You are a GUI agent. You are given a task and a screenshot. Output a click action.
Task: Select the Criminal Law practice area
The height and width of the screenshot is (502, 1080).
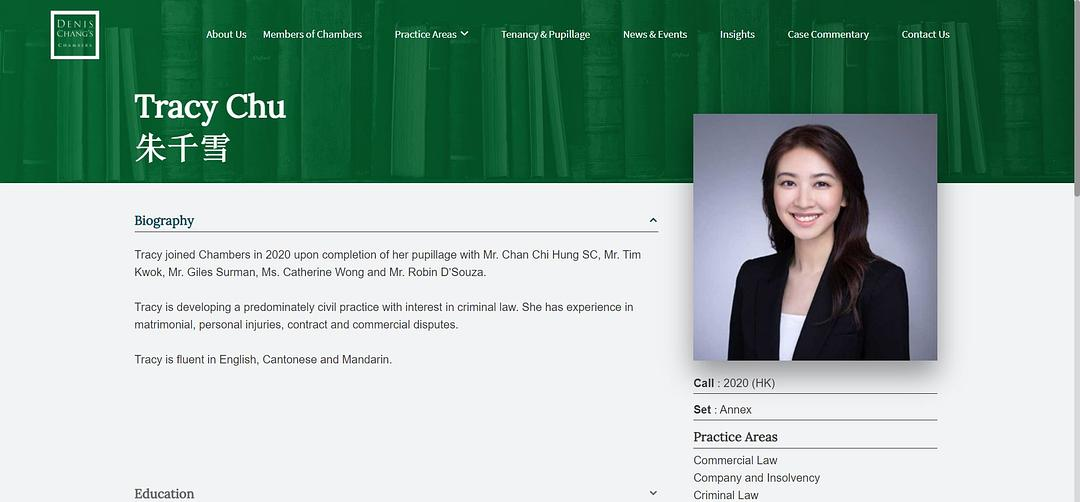[x=726, y=495]
